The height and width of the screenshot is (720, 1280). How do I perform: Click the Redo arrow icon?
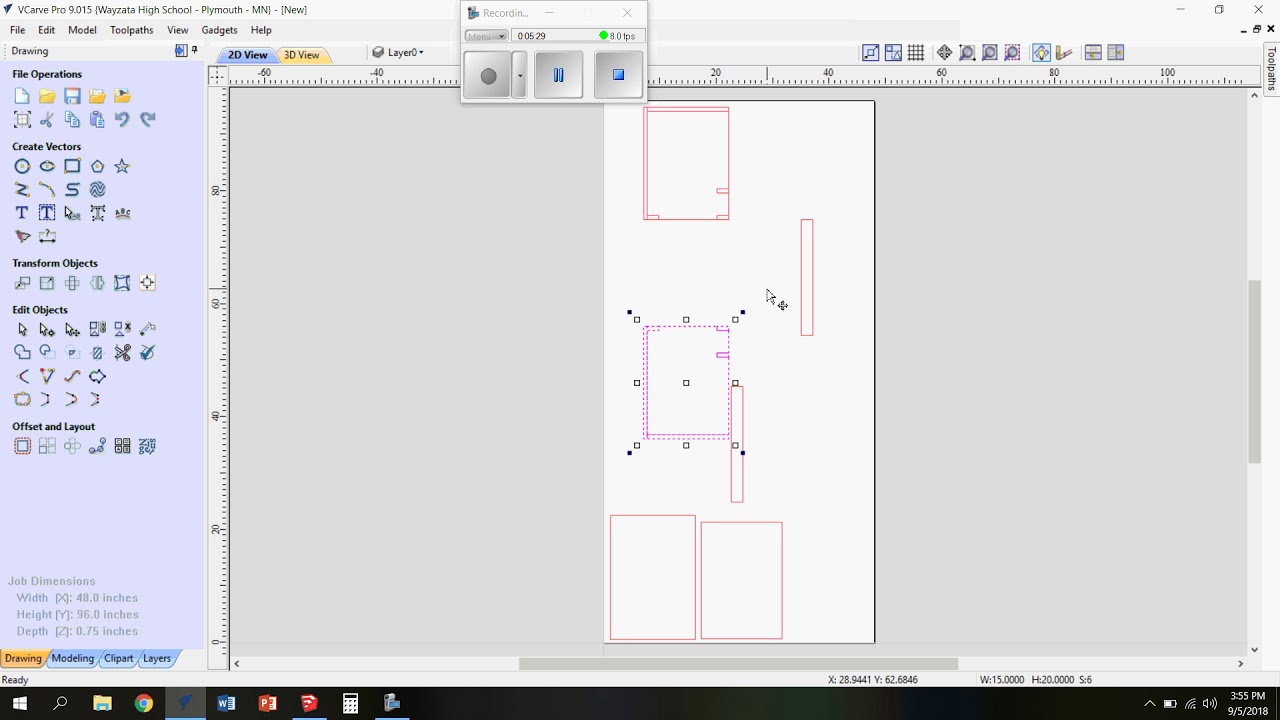(x=147, y=119)
